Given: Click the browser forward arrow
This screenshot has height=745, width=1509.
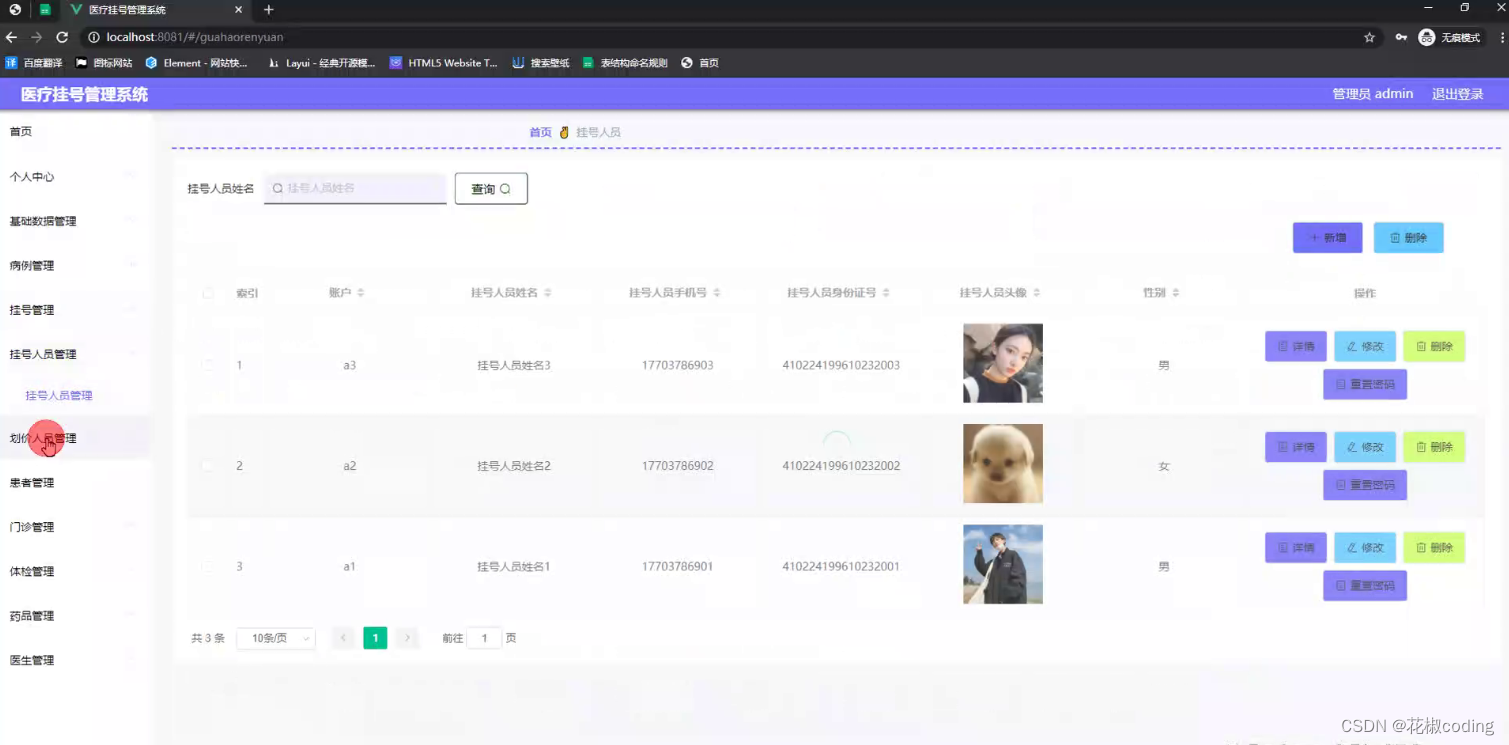Looking at the screenshot, I should [37, 37].
